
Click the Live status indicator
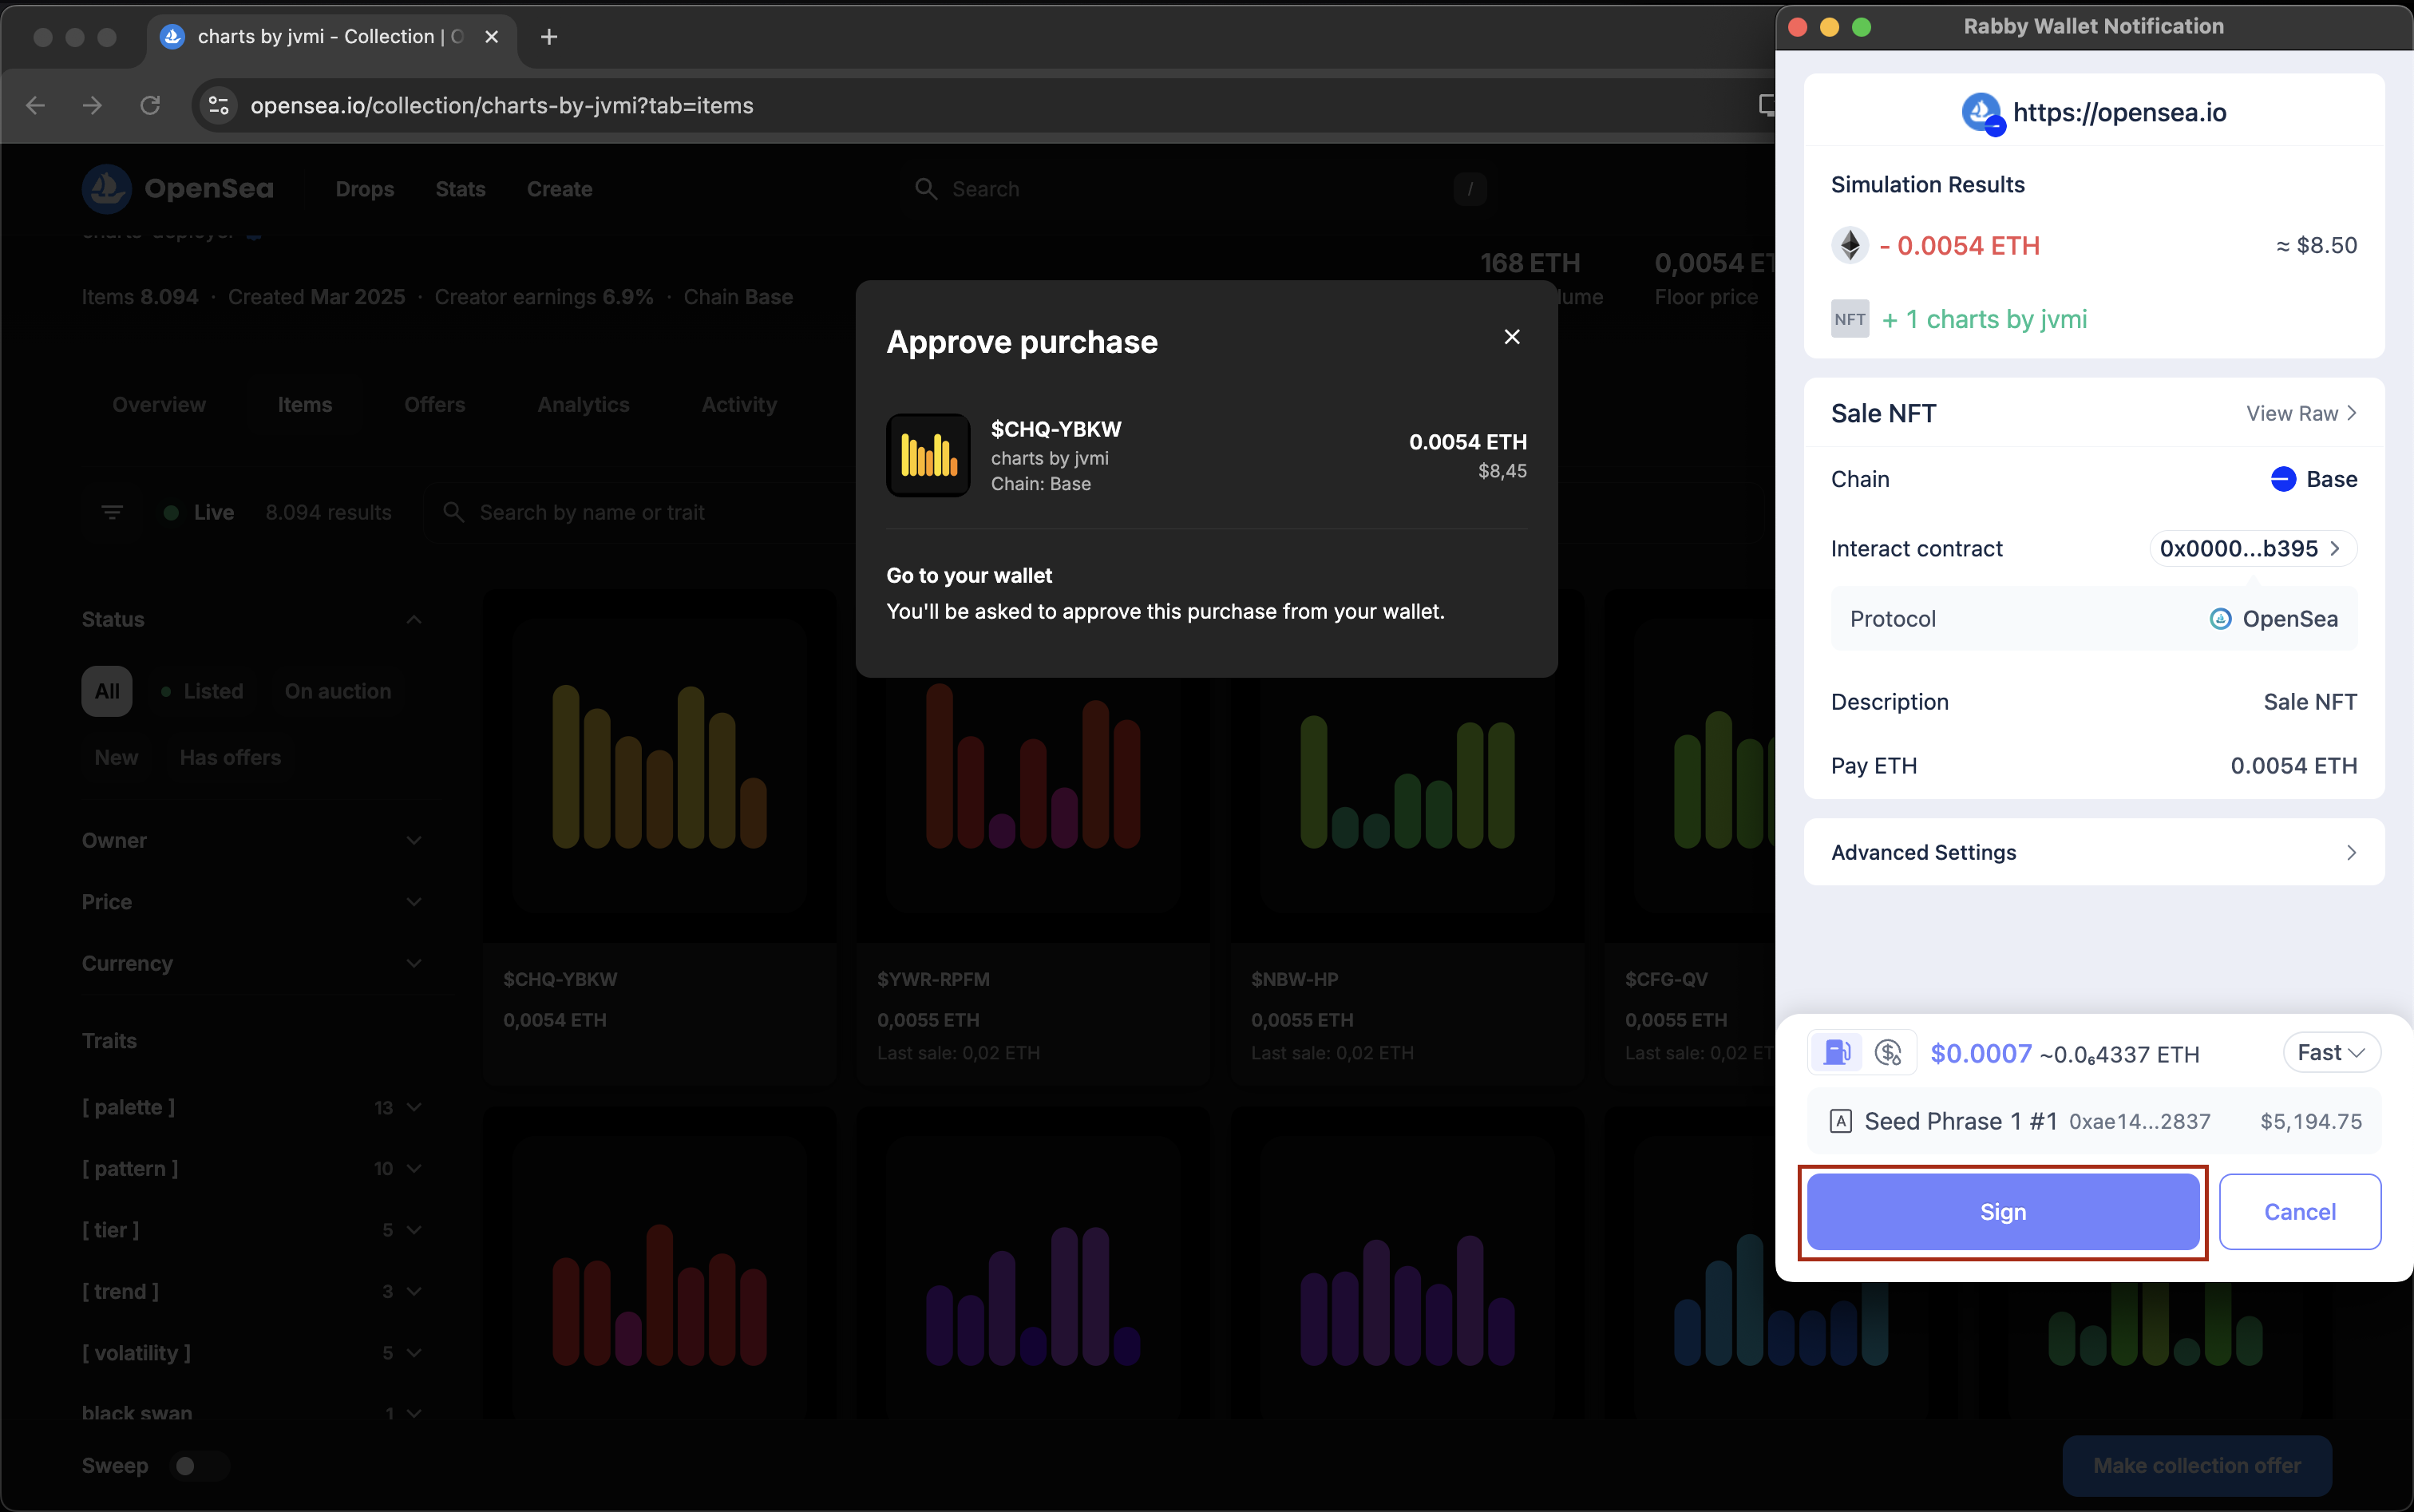pyautogui.click(x=199, y=512)
